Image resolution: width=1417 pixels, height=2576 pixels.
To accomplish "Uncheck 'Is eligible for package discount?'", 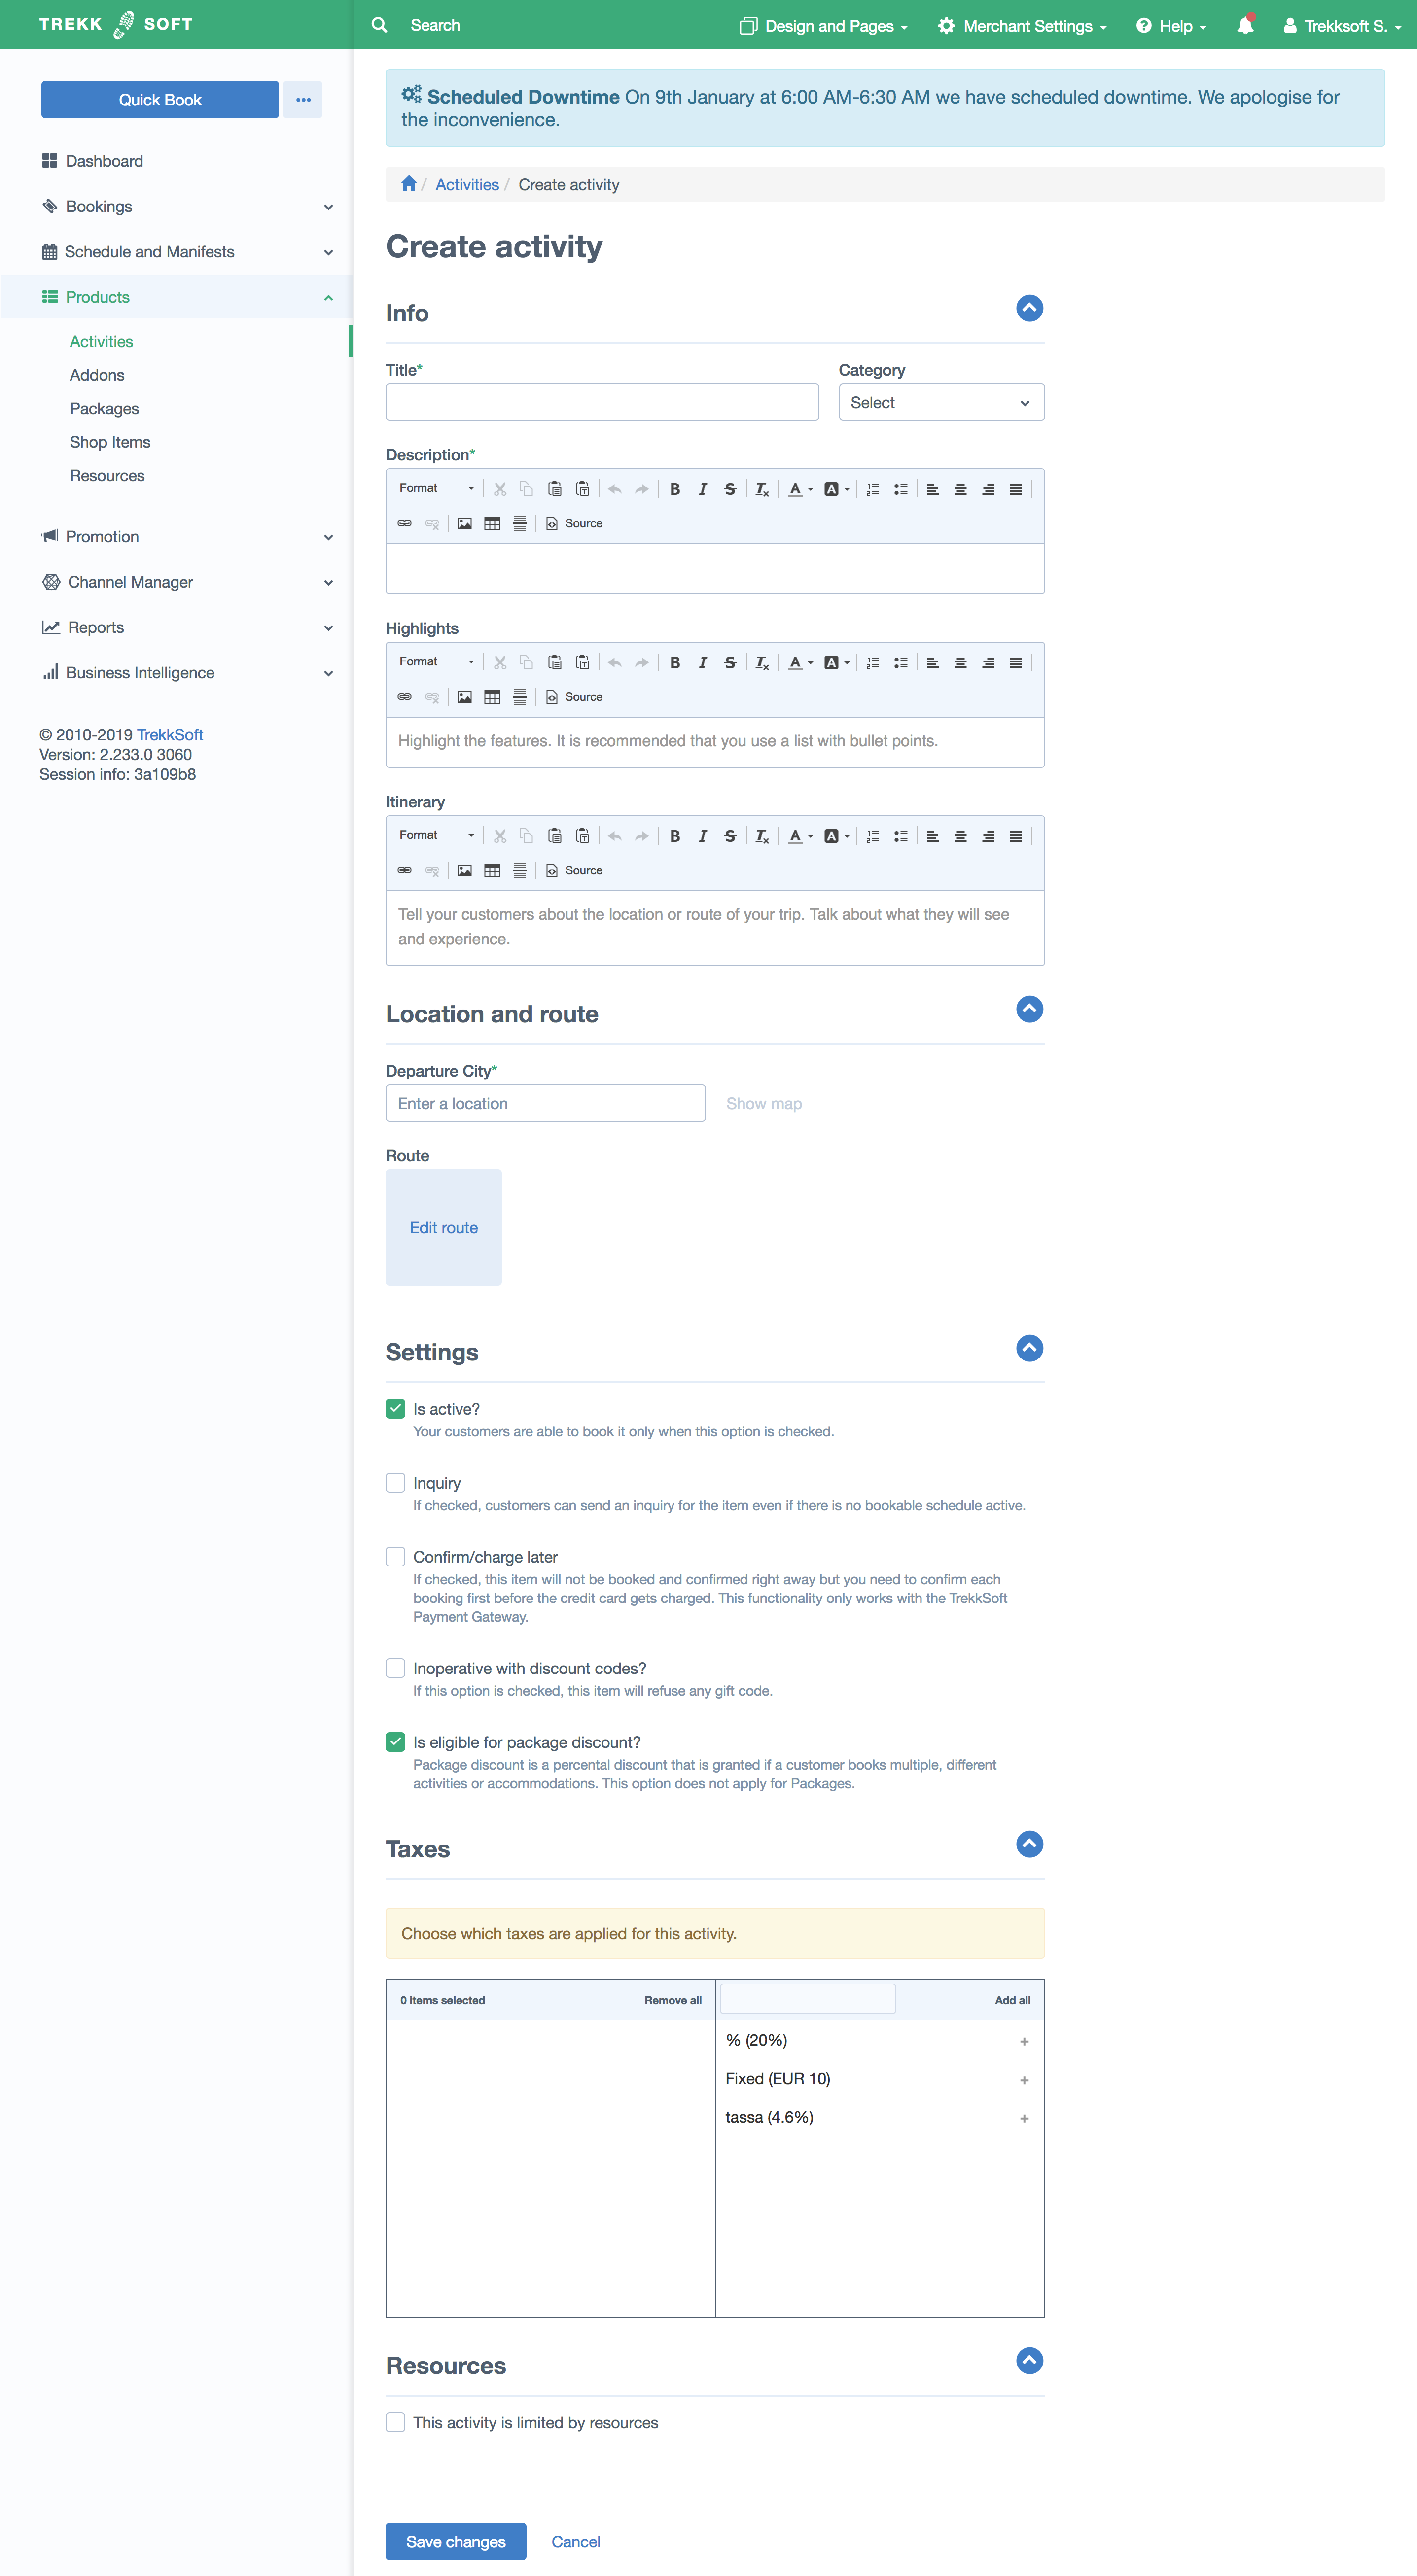I will [x=396, y=1741].
